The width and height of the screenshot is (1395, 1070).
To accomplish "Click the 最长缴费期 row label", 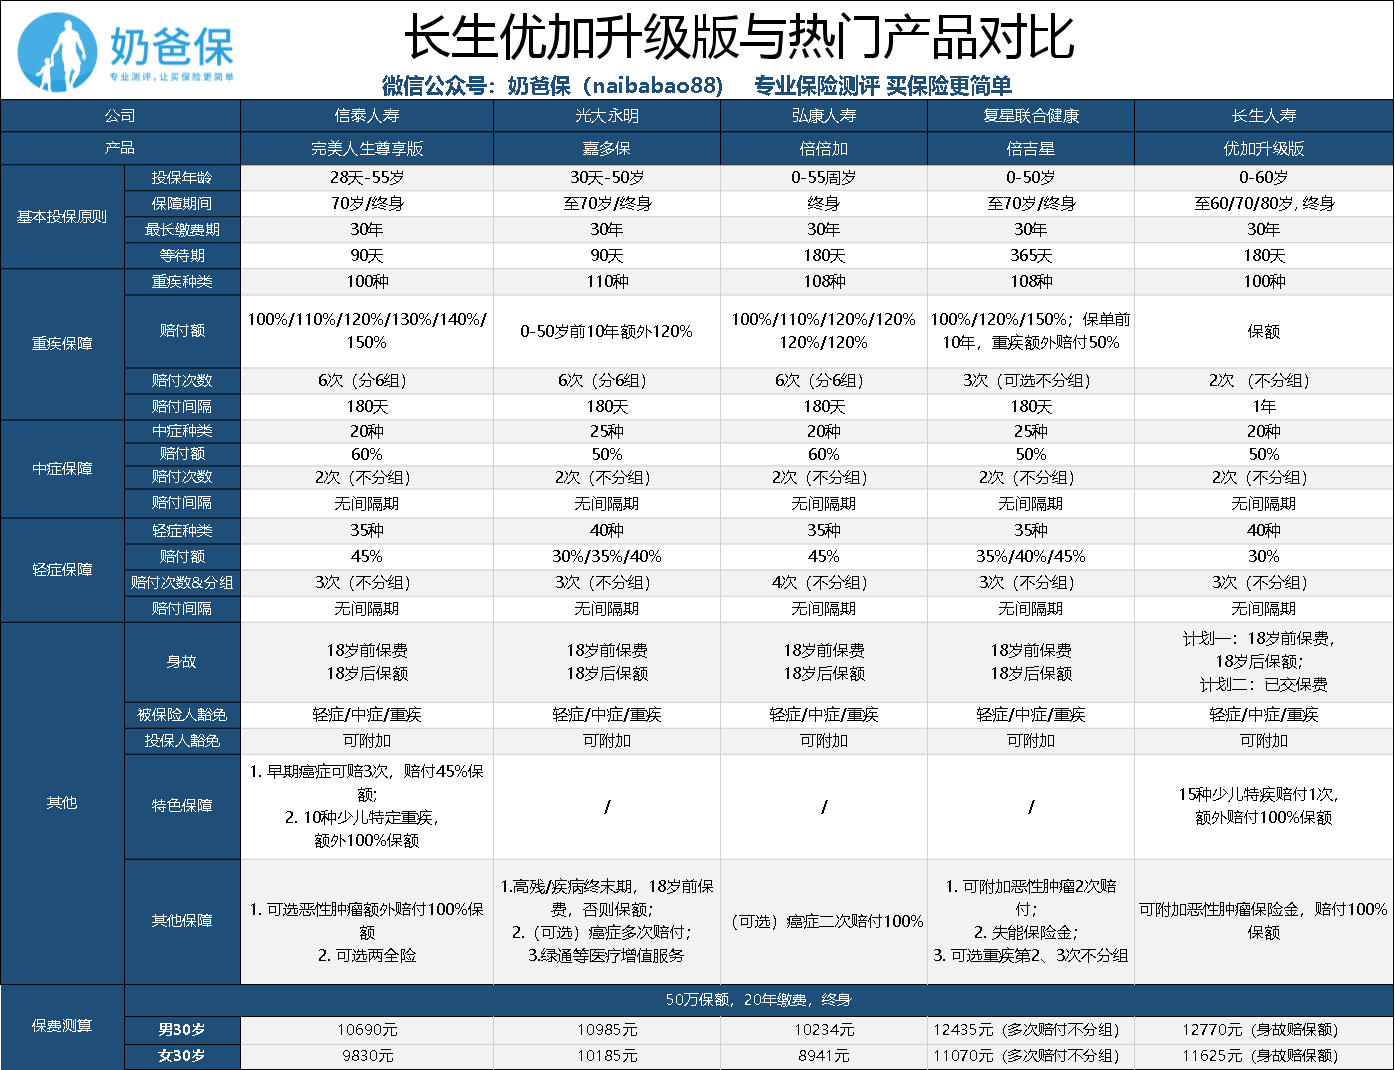I will 182,229.
